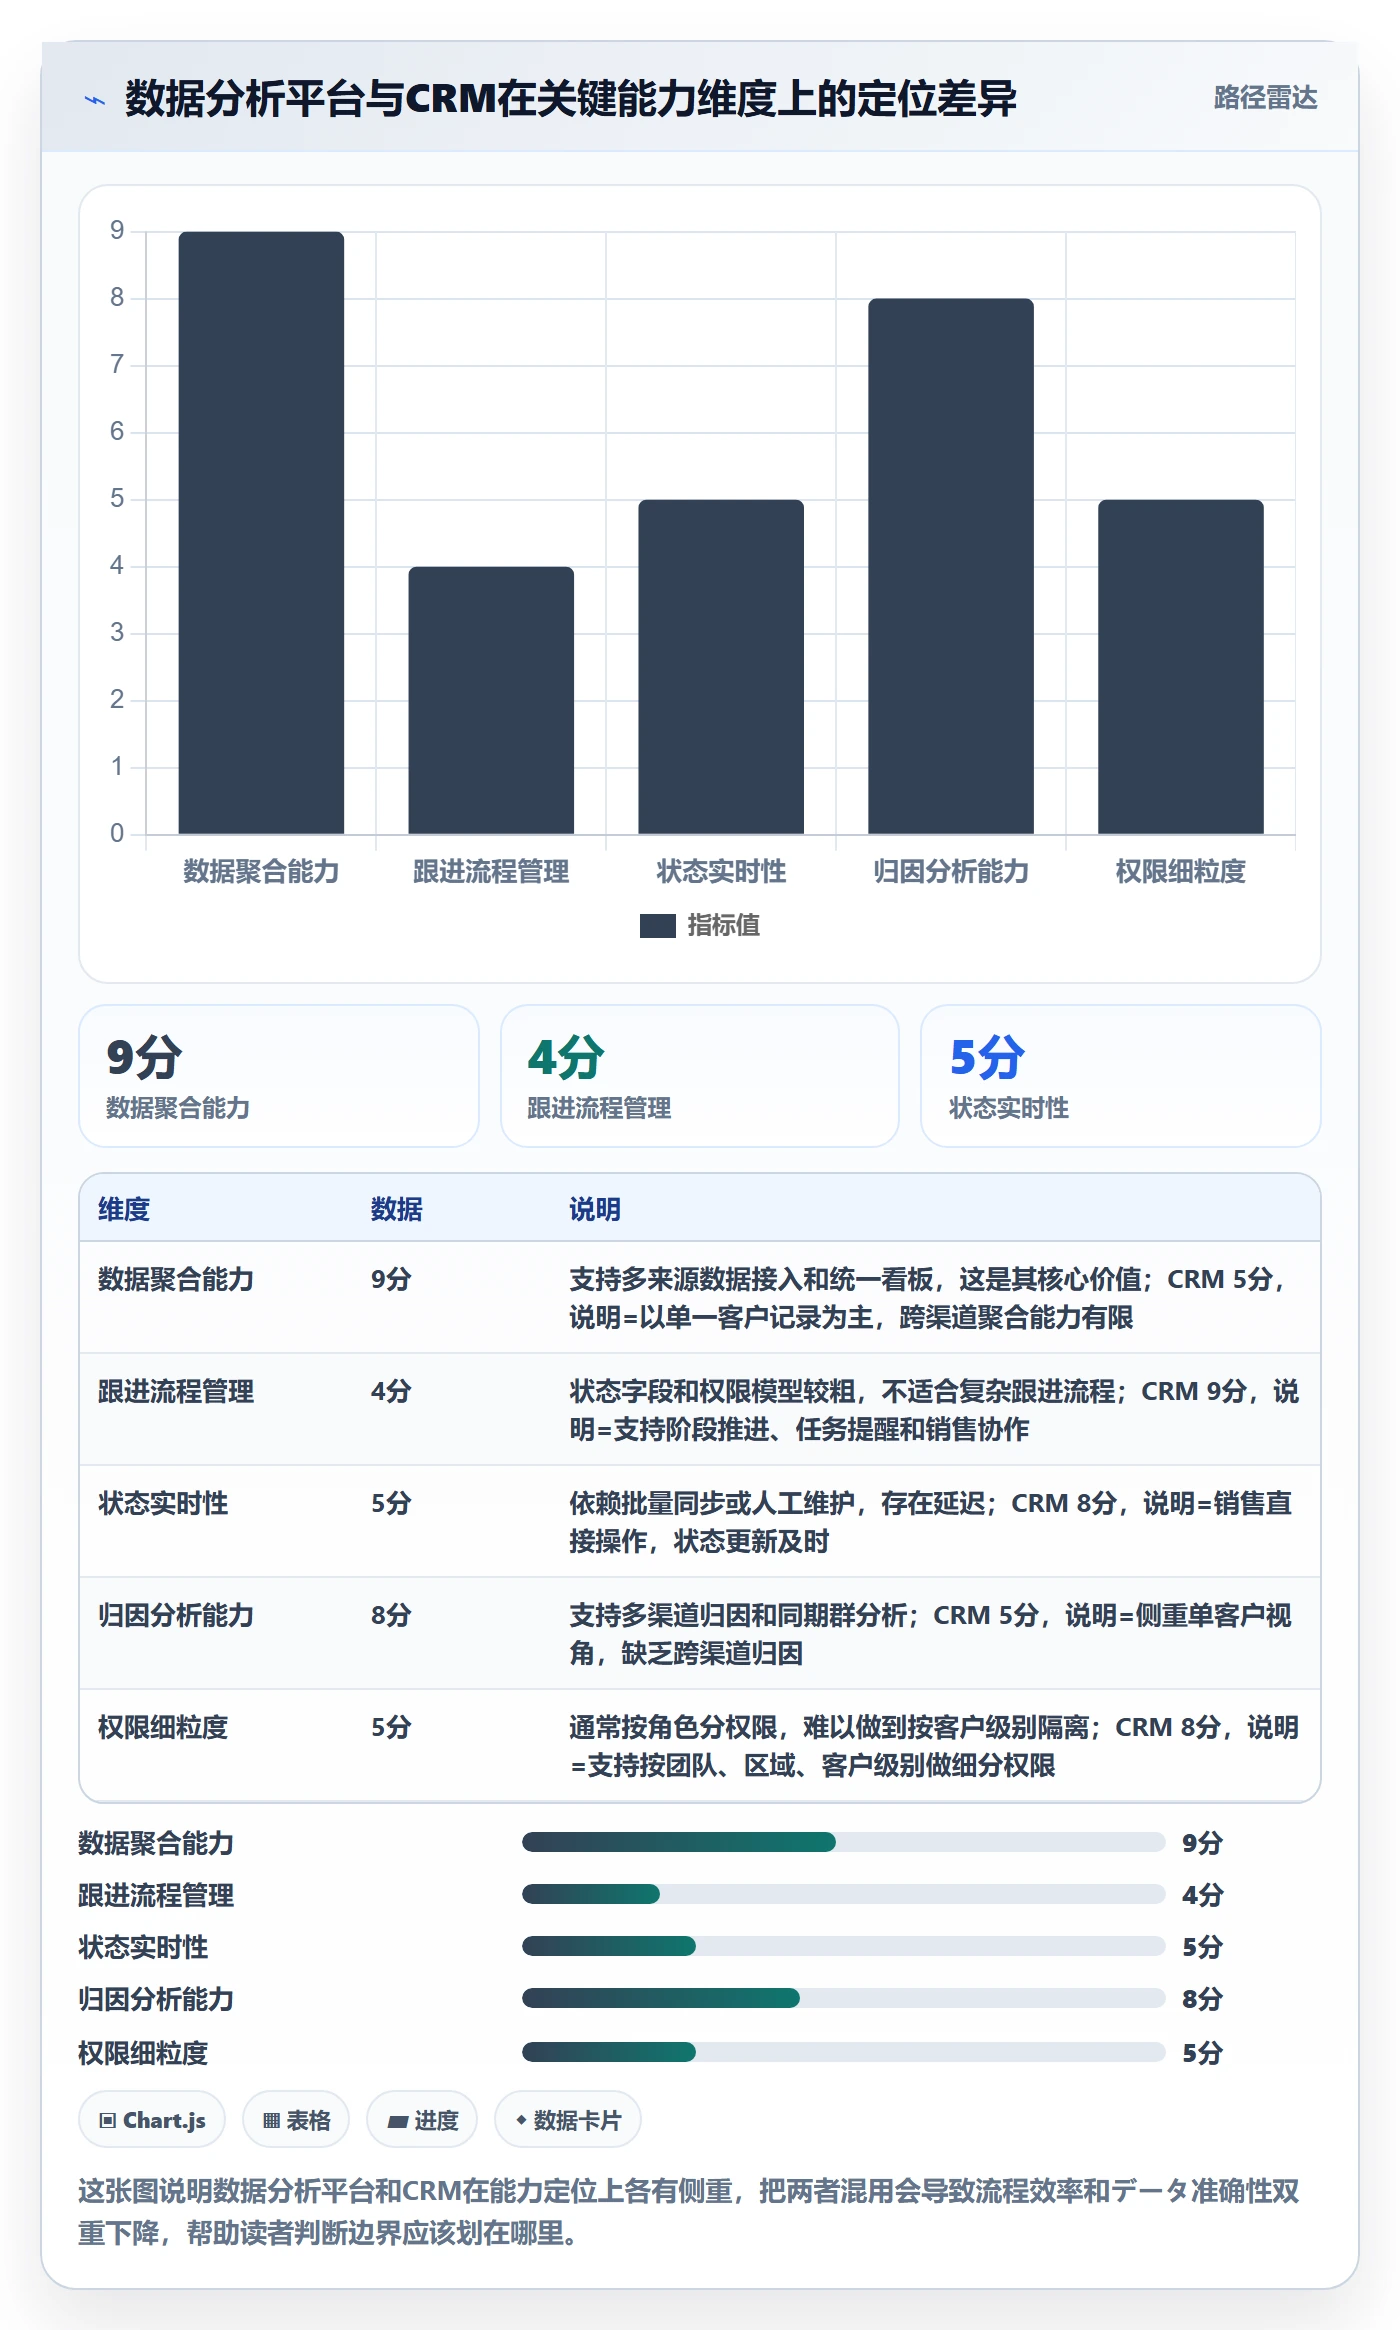The height and width of the screenshot is (2330, 1400).
Task: Click the 8分 value in the table
Action: pos(391,1615)
